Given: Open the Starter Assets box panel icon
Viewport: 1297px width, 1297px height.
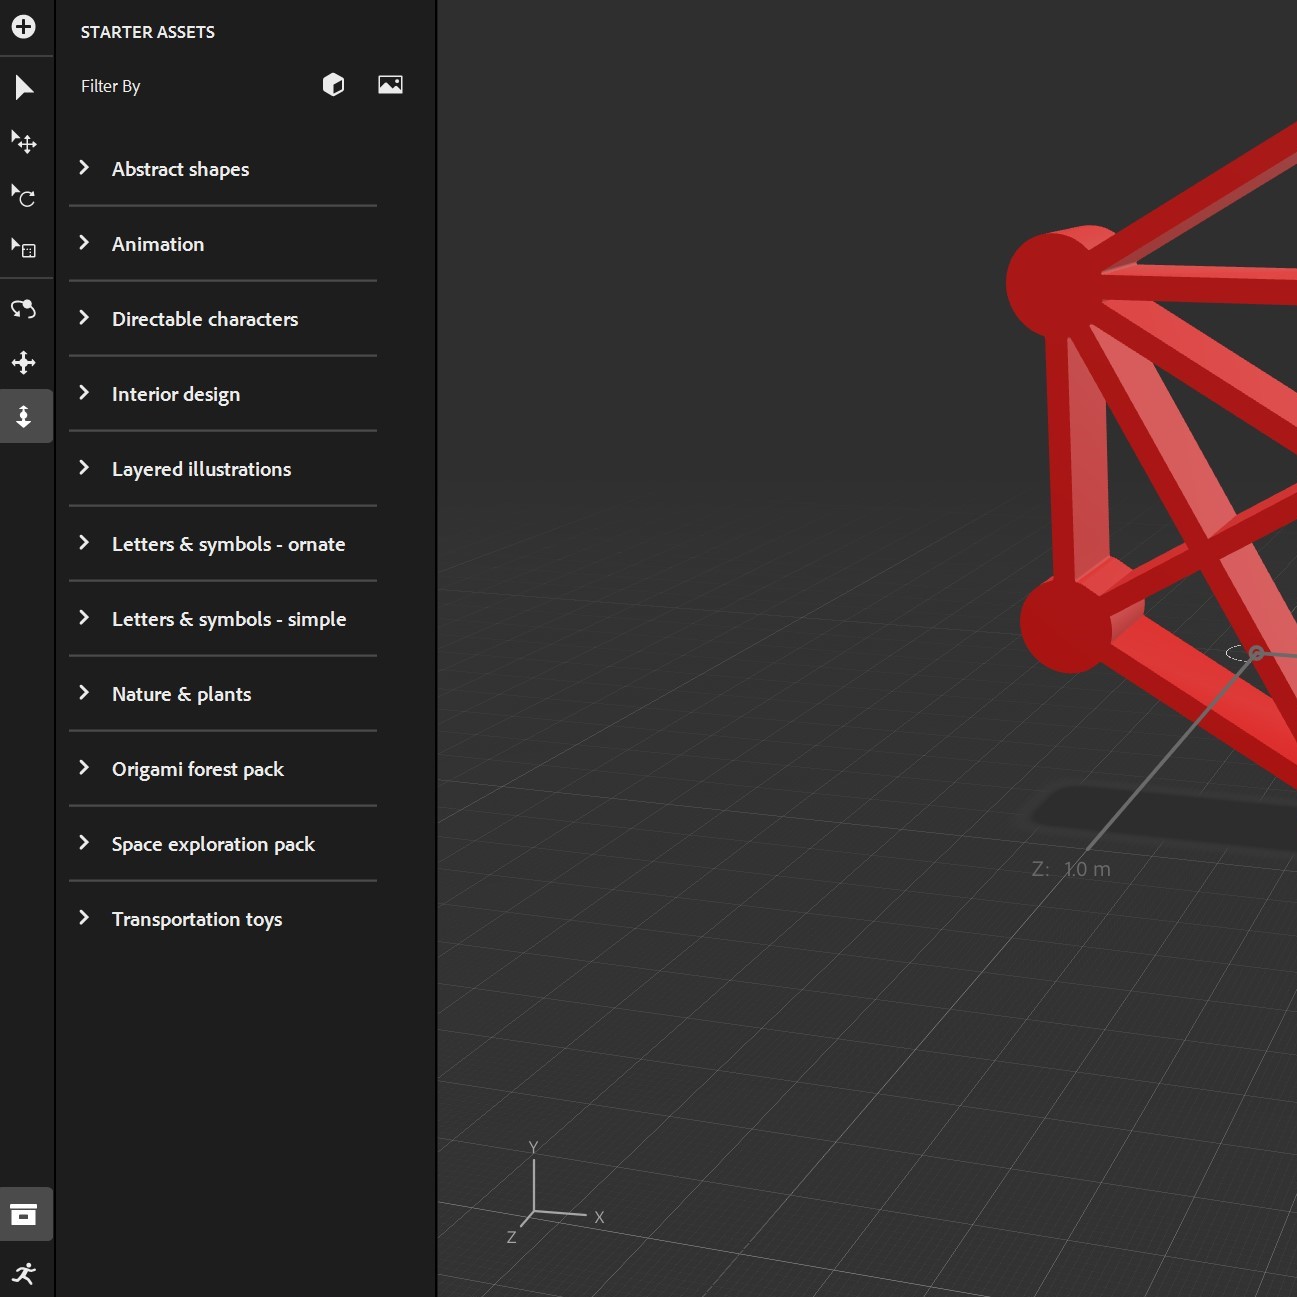Looking at the screenshot, I should point(25,1214).
